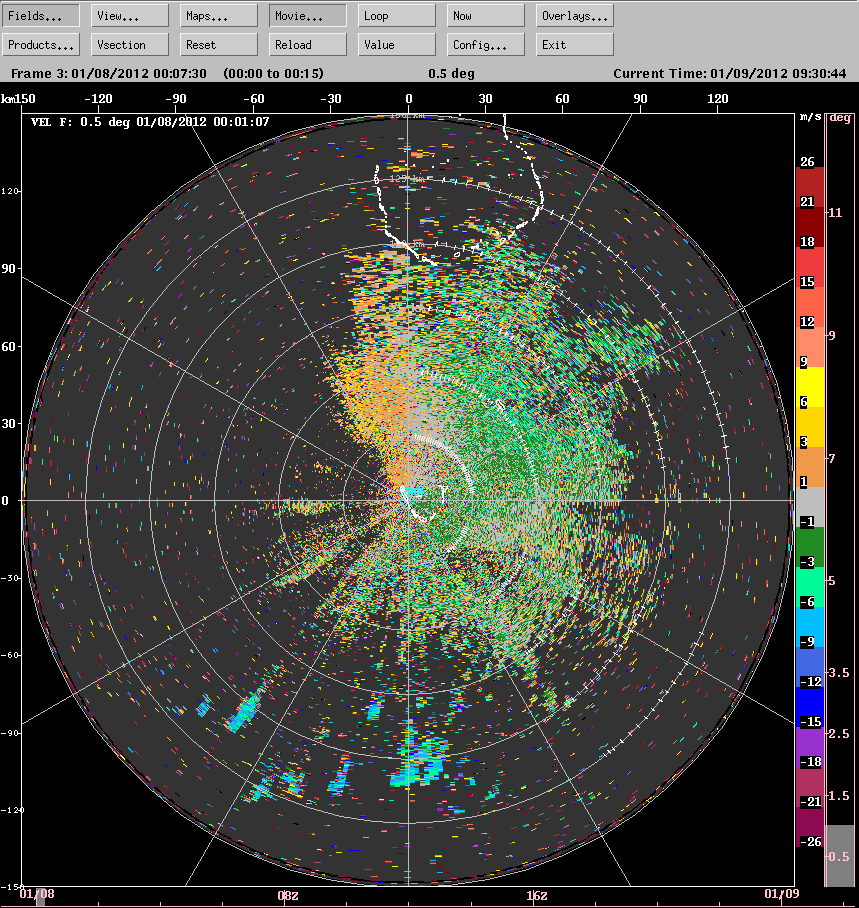
Task: Click the VEL F: 0.5 deg plot label
Action: coord(150,122)
